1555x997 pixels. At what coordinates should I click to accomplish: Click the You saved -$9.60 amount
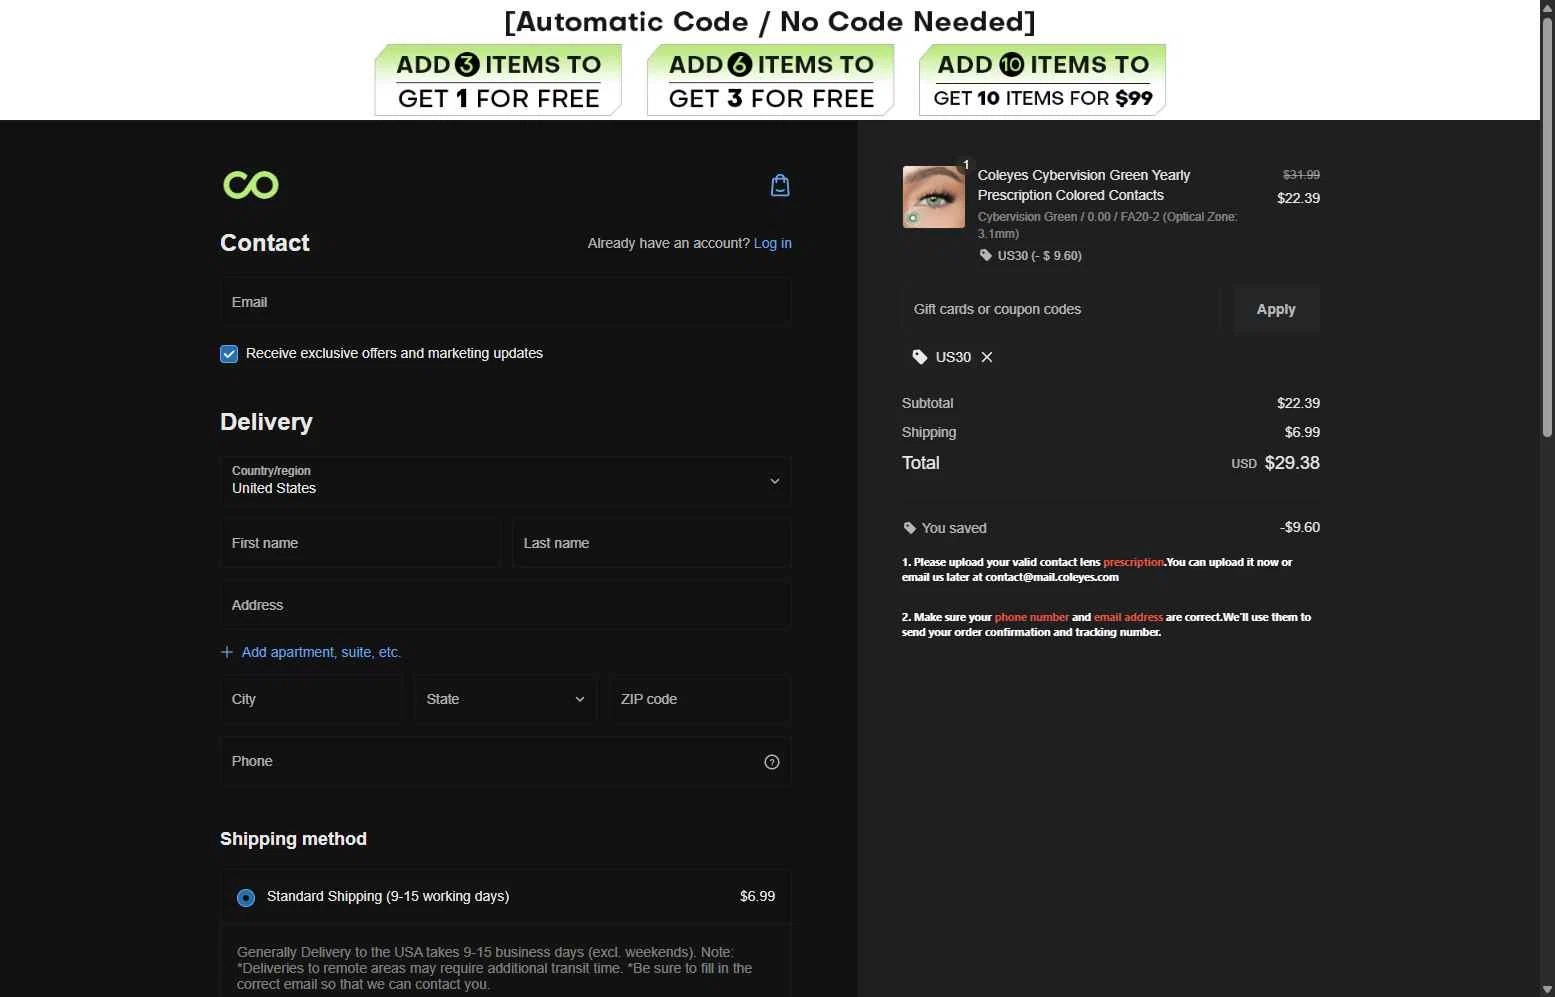(1300, 527)
